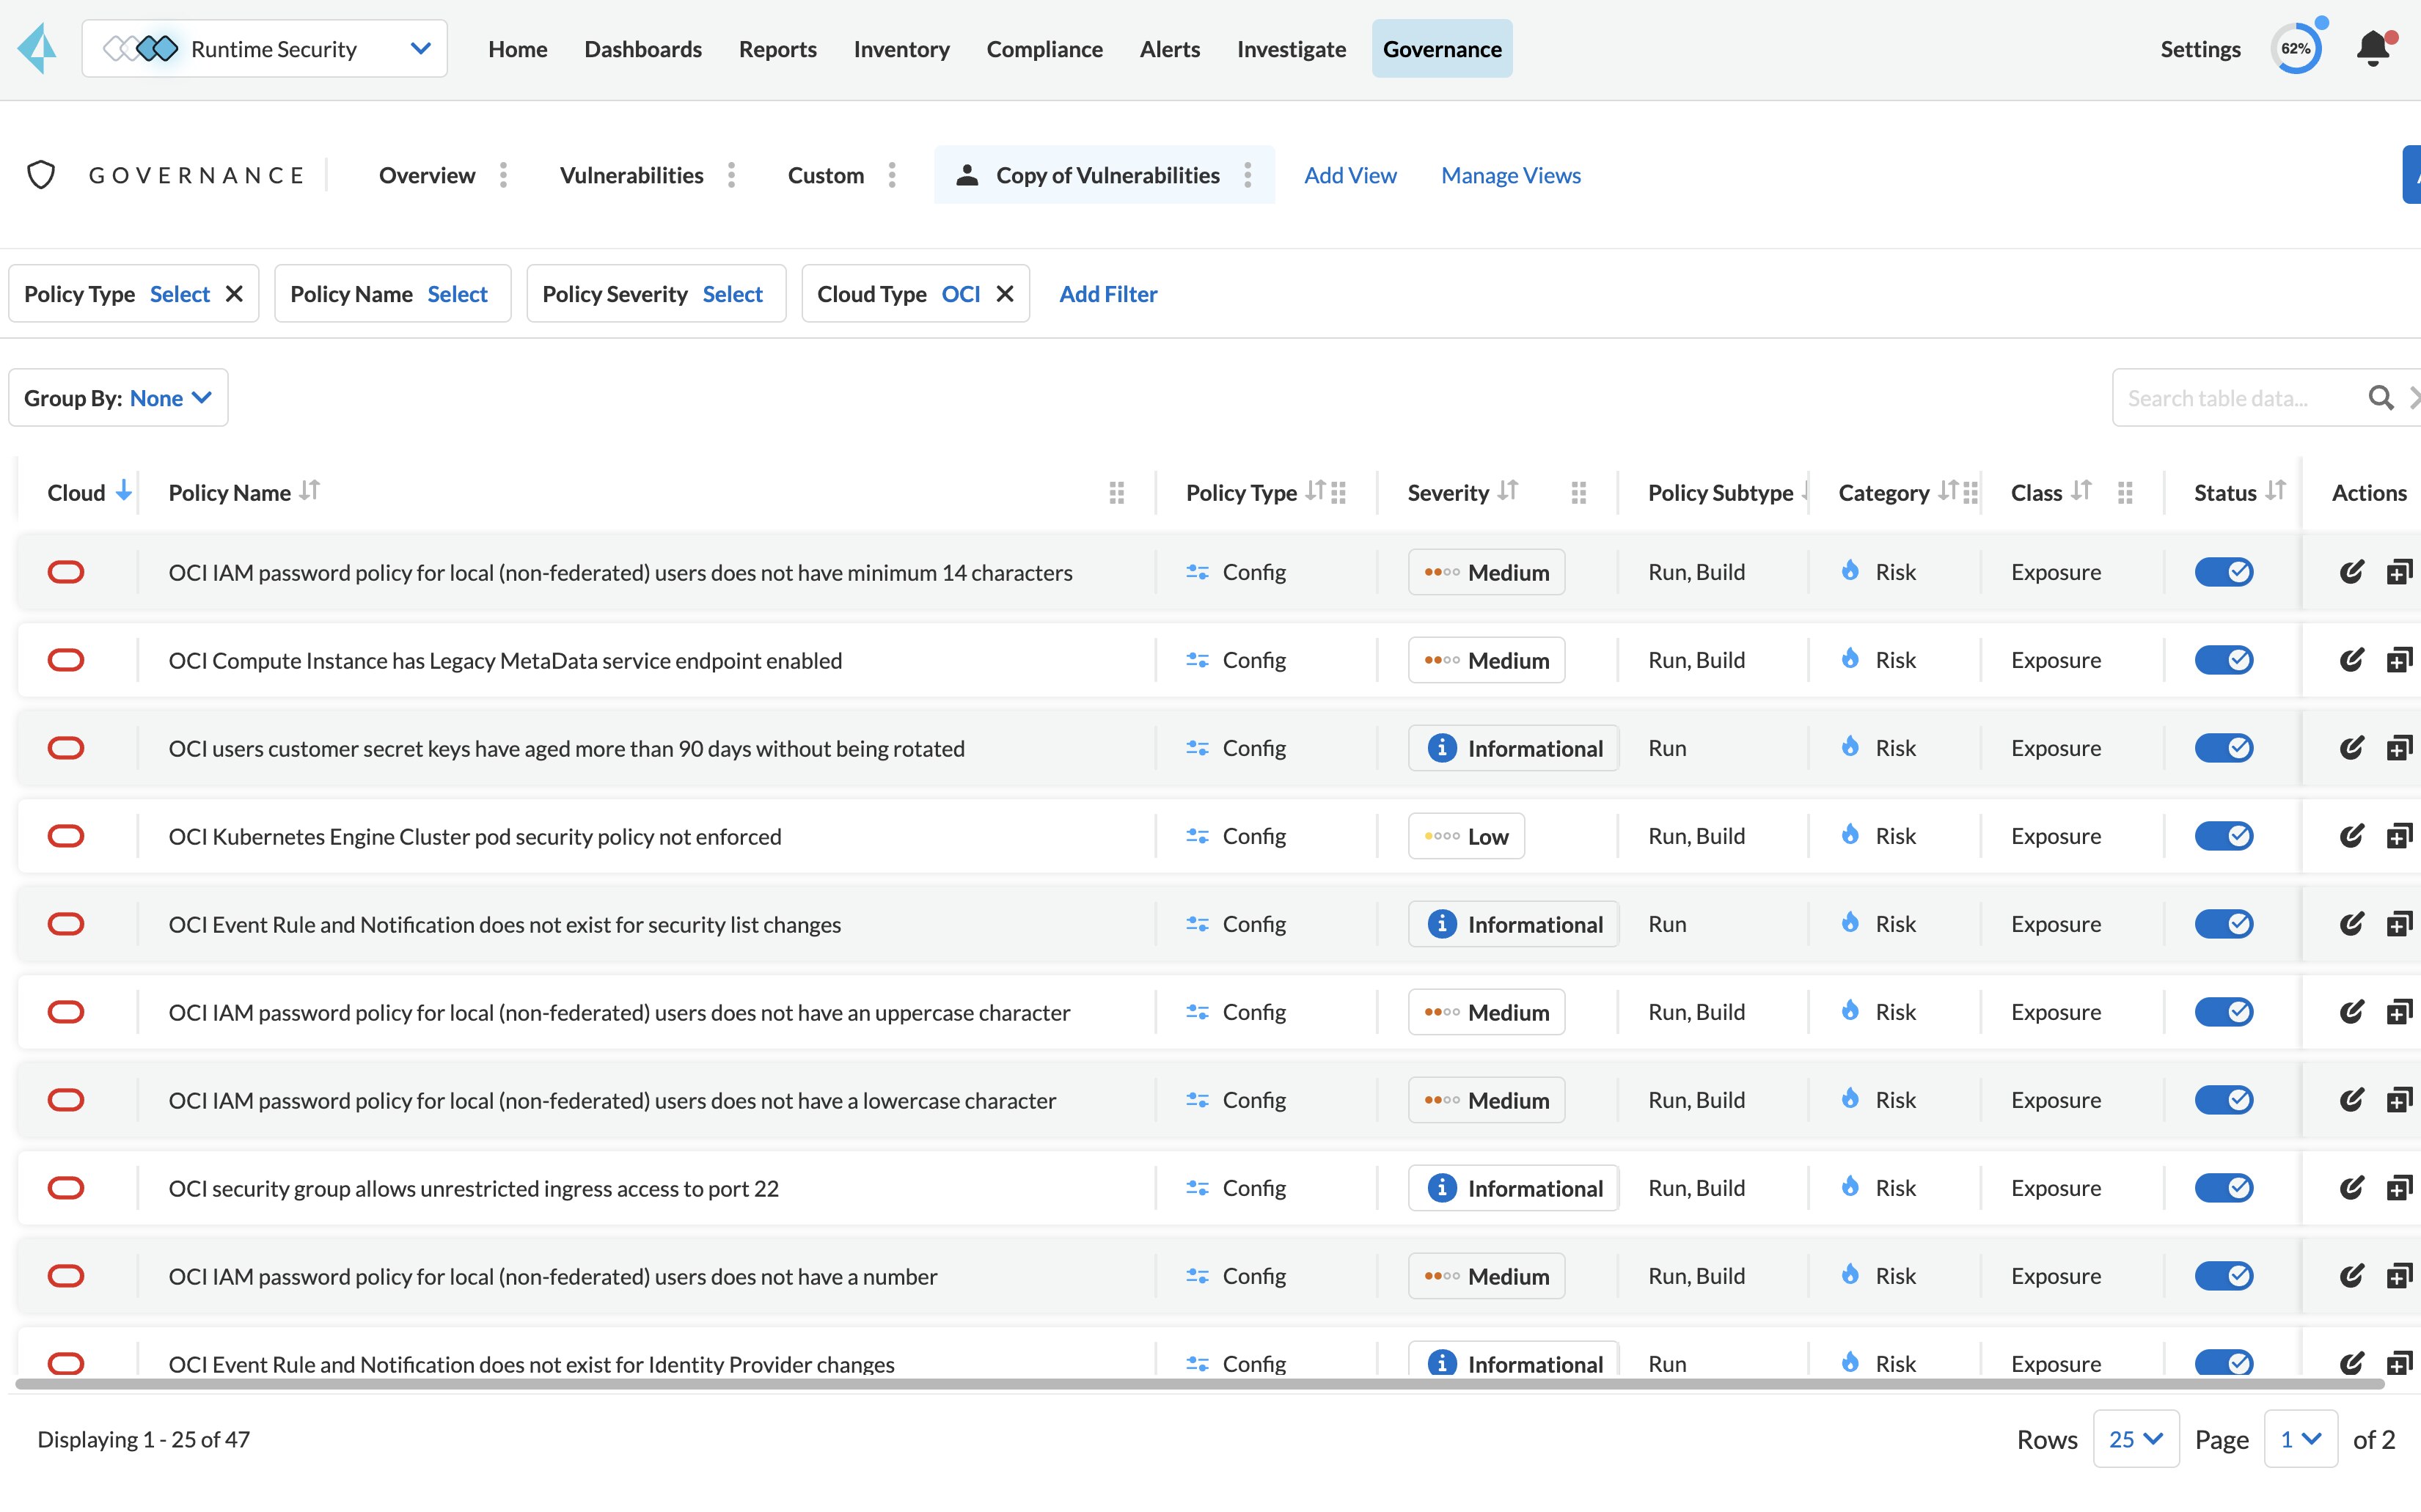Click the Add Filter link

1107,294
